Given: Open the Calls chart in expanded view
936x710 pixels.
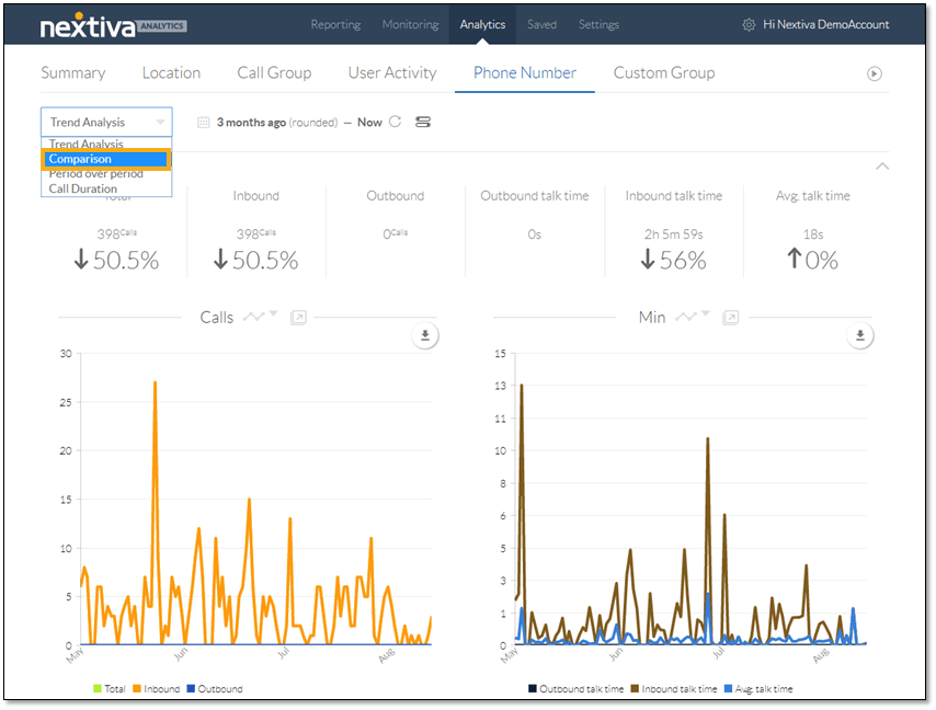Looking at the screenshot, I should pyautogui.click(x=298, y=317).
